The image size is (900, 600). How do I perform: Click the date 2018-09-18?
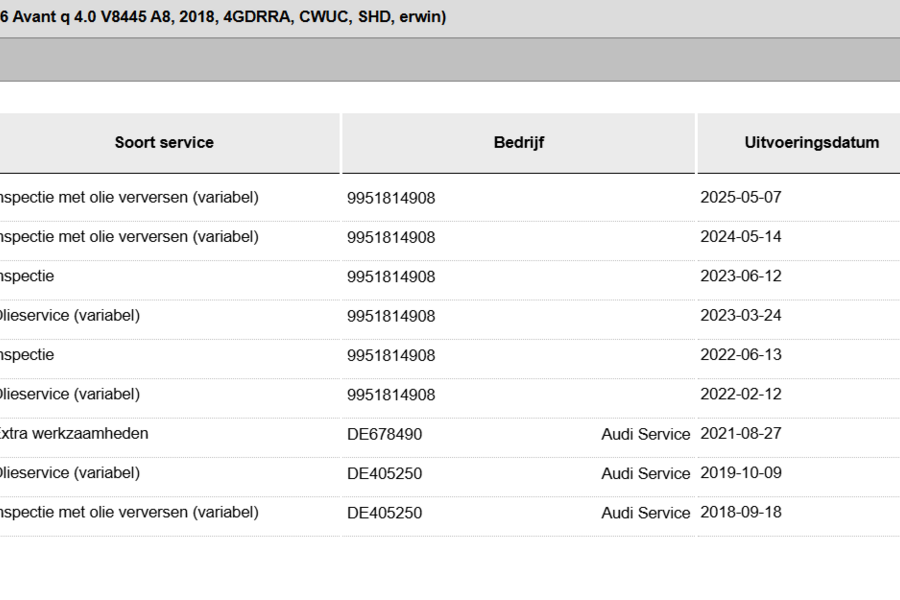point(740,512)
